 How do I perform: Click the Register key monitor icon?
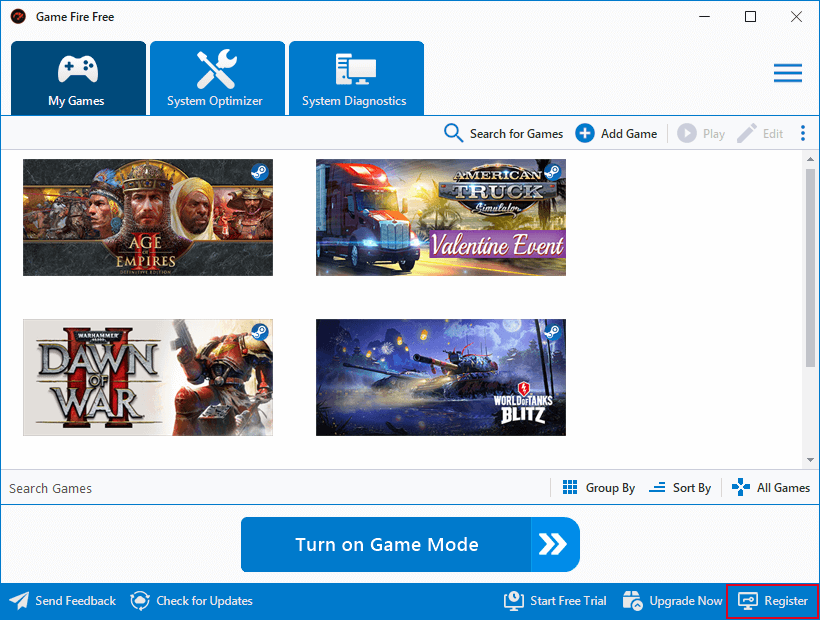point(748,601)
